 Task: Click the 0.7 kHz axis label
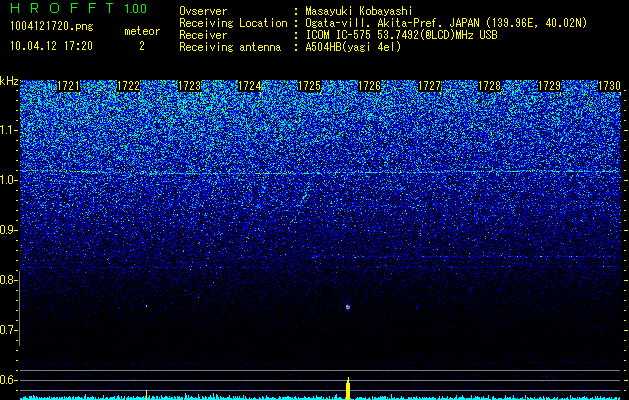pyautogui.click(x=7, y=330)
